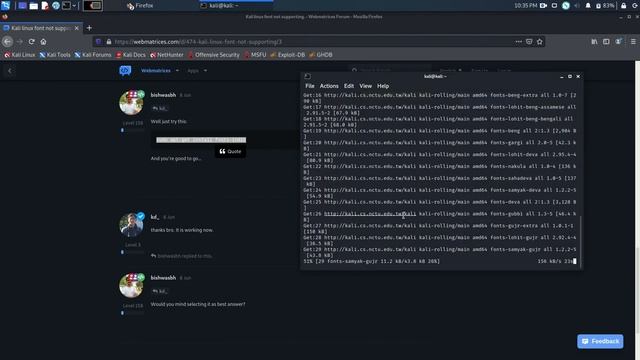The height and width of the screenshot is (360, 640).
Task: Click the highlighted code snippet in post
Action: point(201,140)
